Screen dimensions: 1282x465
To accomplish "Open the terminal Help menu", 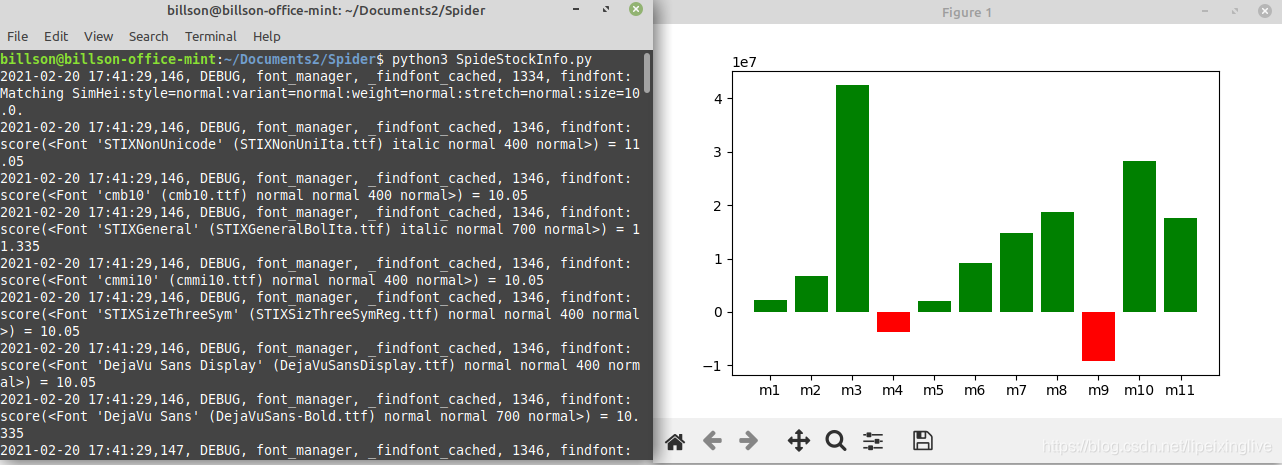I will click(x=267, y=36).
